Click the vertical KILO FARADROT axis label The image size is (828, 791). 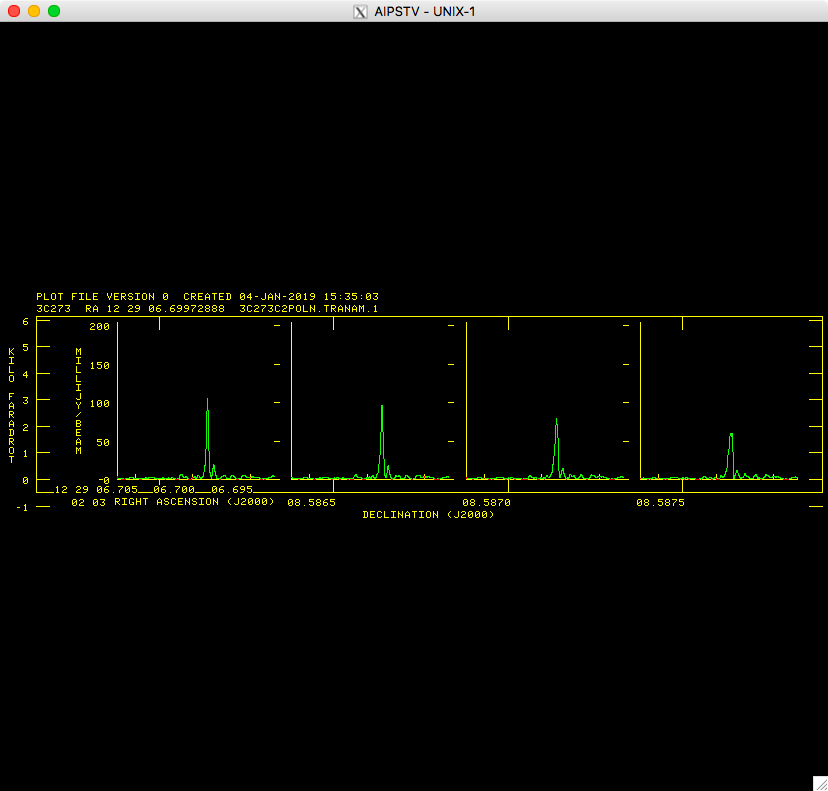click(x=11, y=404)
